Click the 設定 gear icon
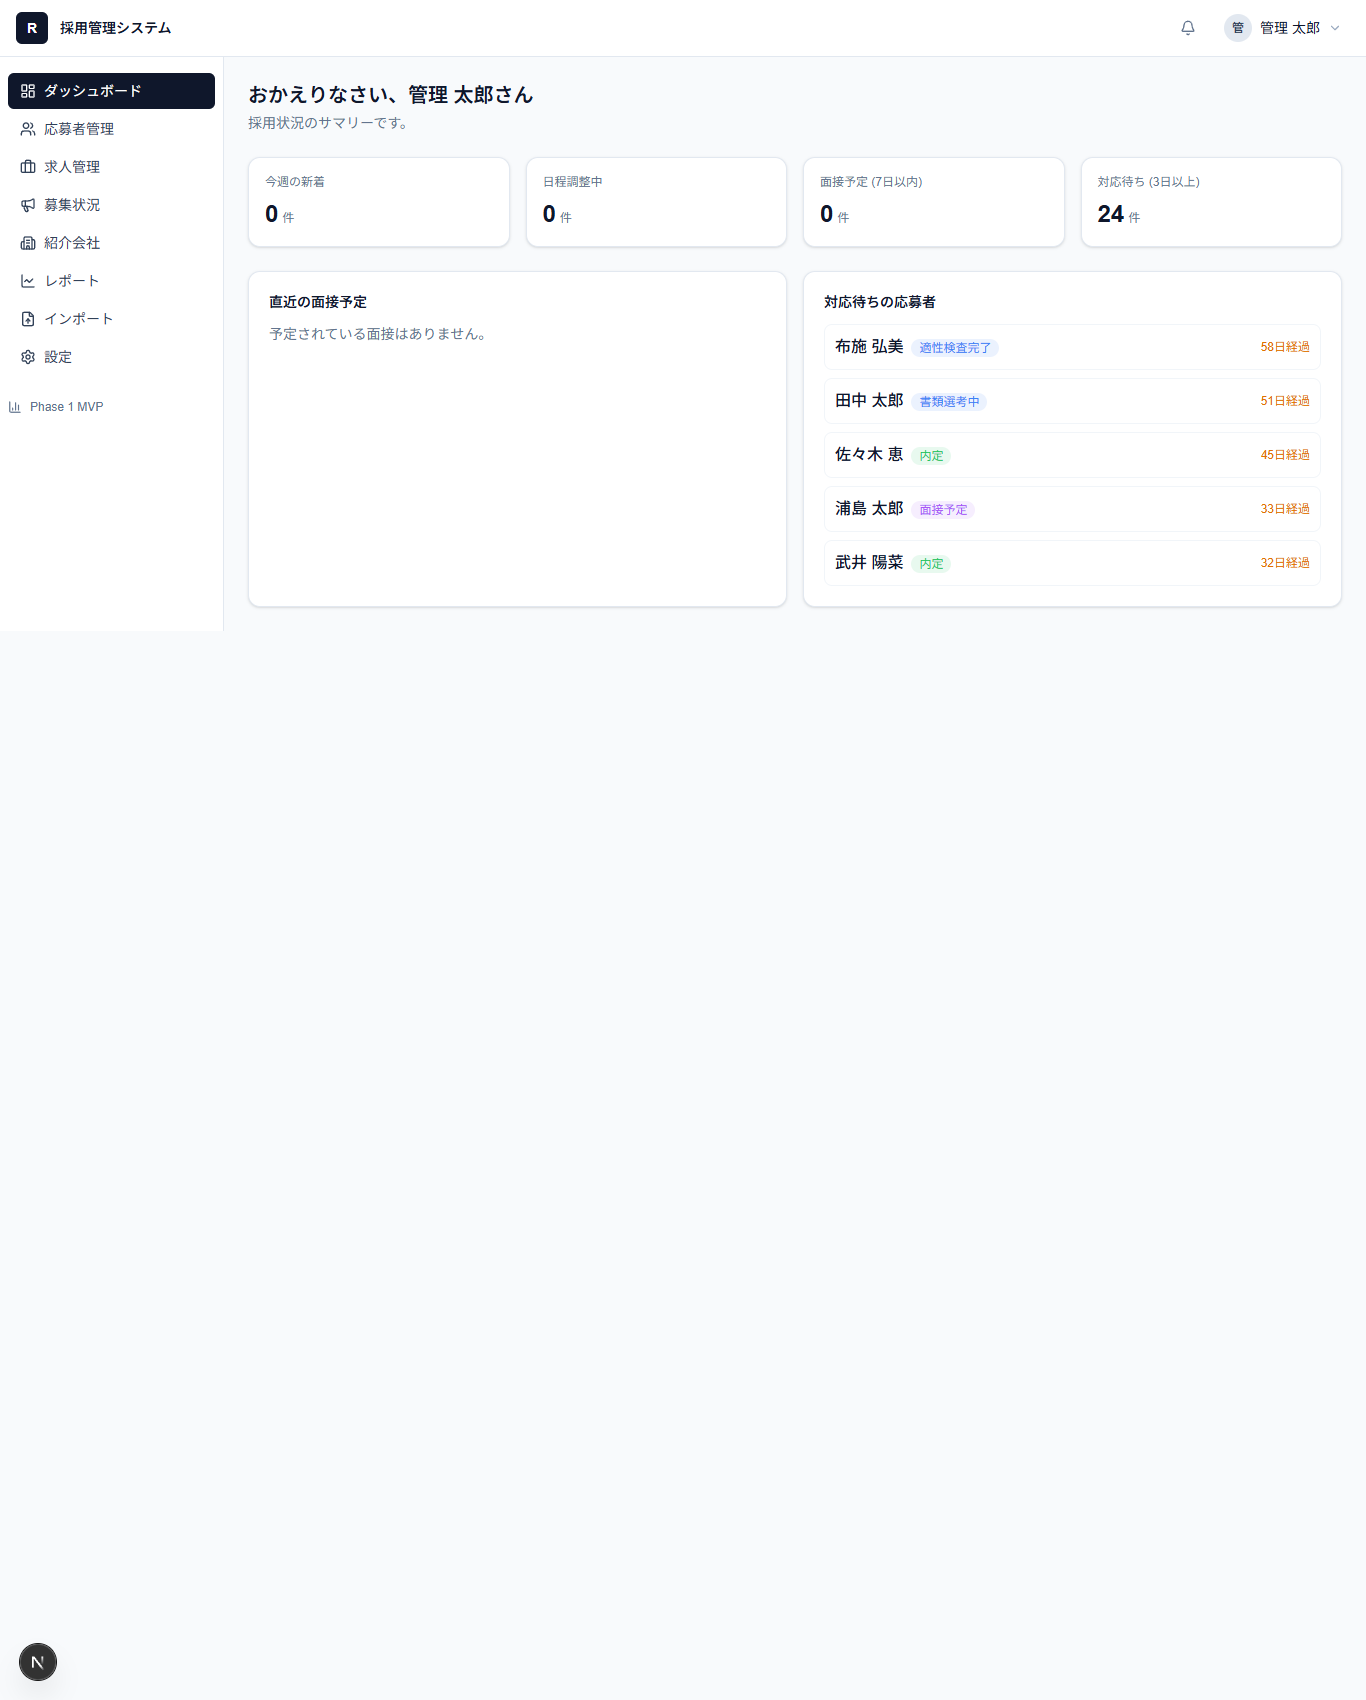The image size is (1366, 1700). point(28,357)
